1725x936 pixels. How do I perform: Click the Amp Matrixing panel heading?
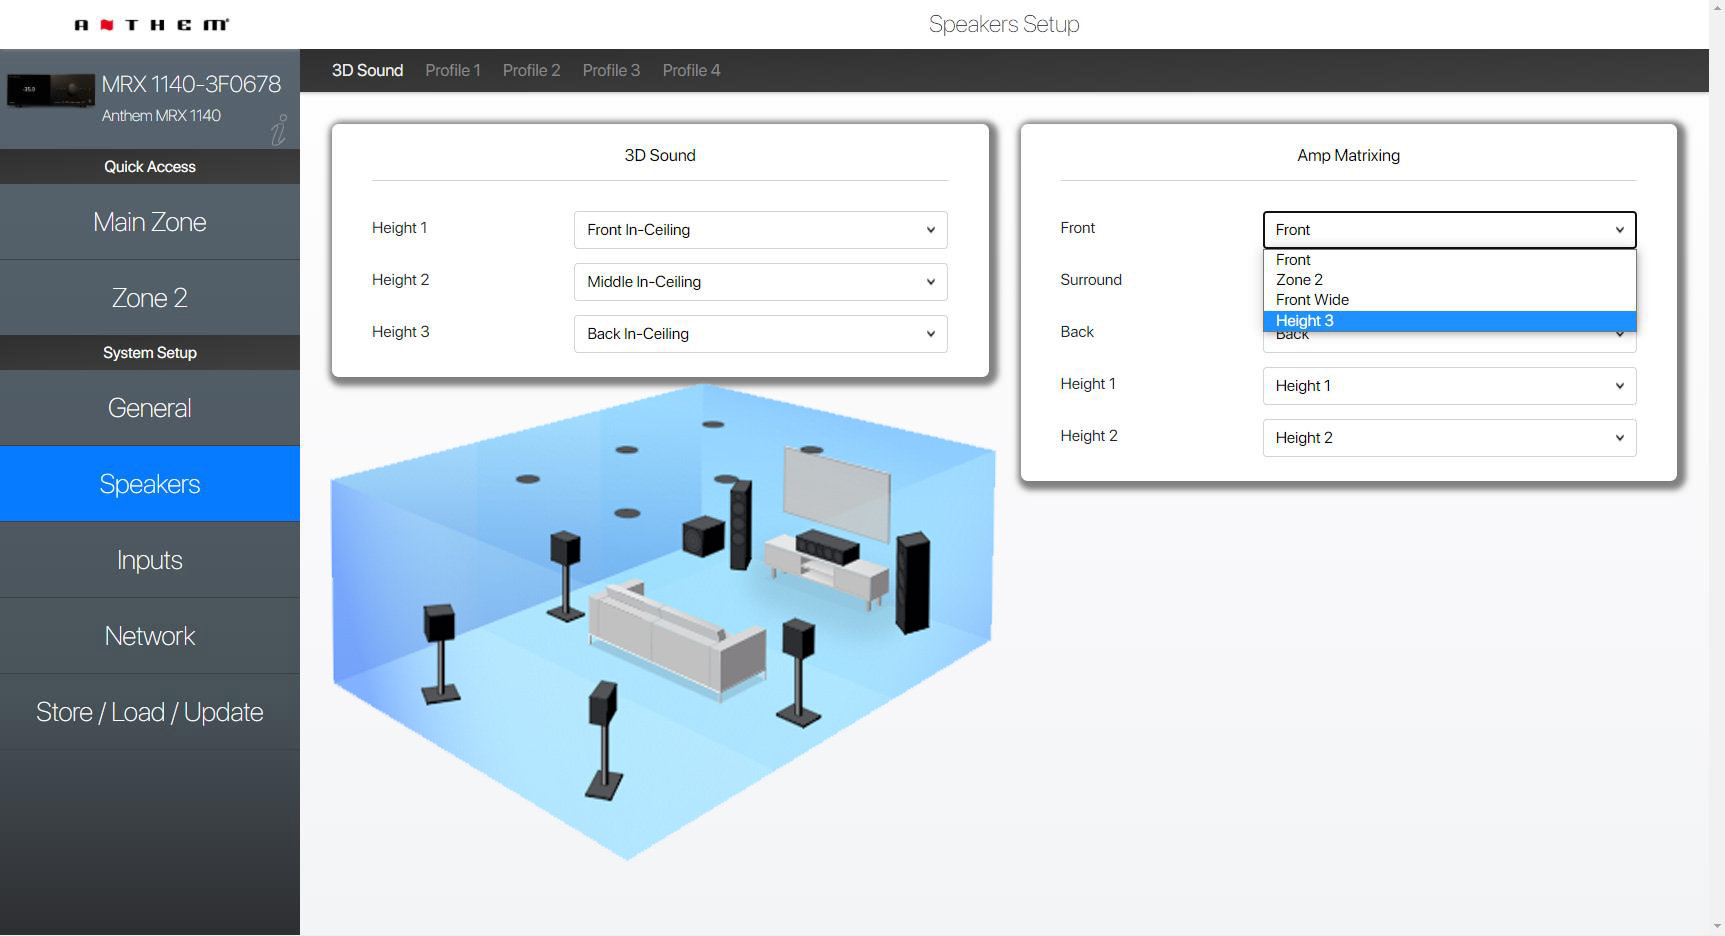tap(1348, 155)
